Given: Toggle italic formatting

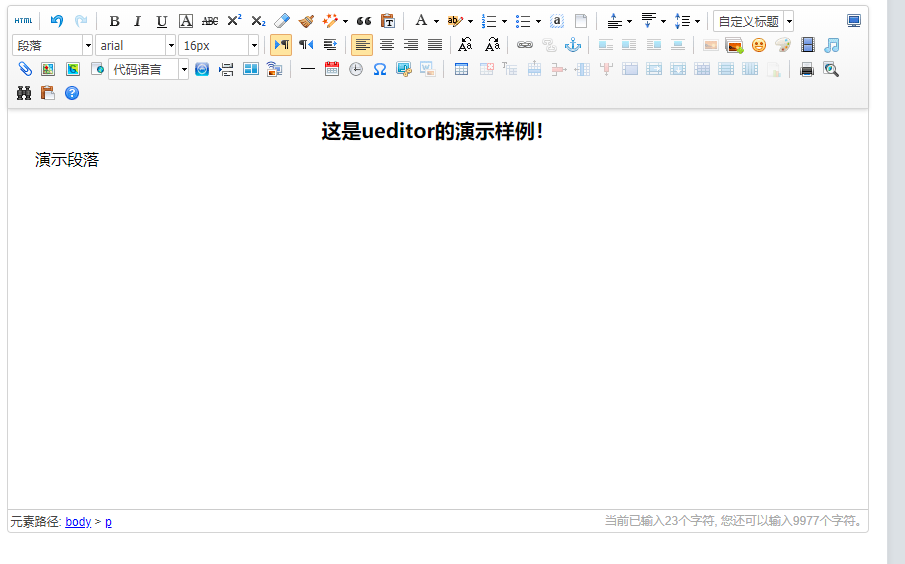Looking at the screenshot, I should pyautogui.click(x=137, y=21).
